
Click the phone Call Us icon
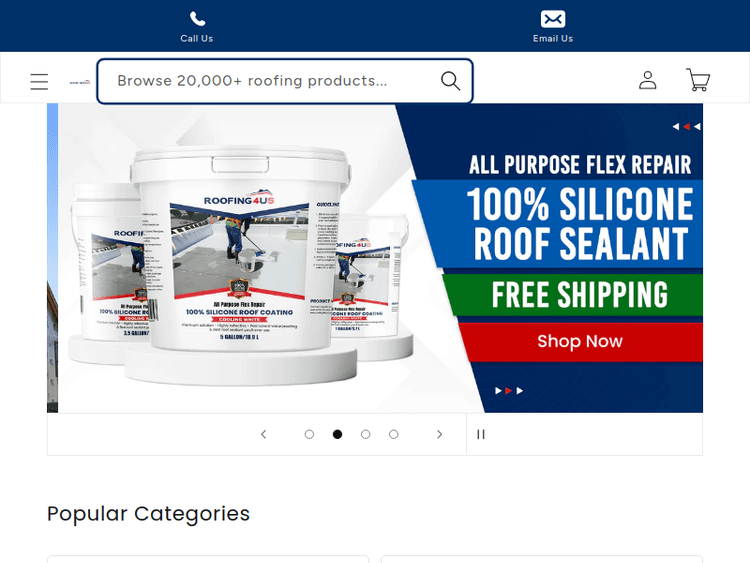197,19
